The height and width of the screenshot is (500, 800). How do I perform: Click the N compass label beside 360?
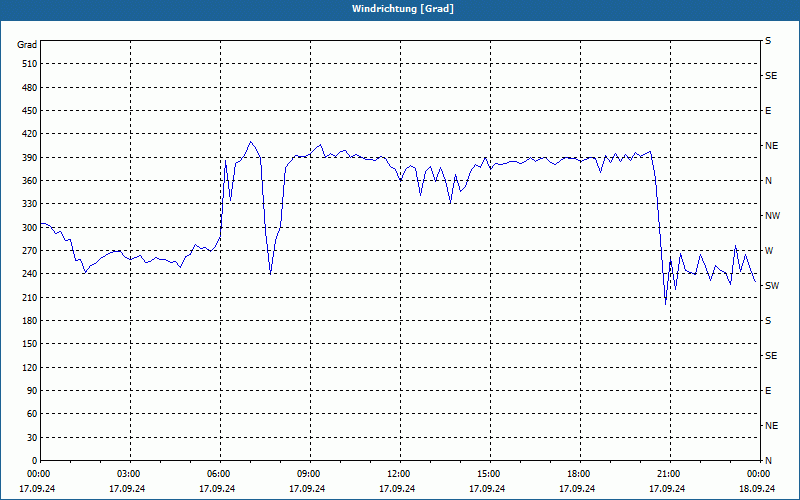click(768, 181)
